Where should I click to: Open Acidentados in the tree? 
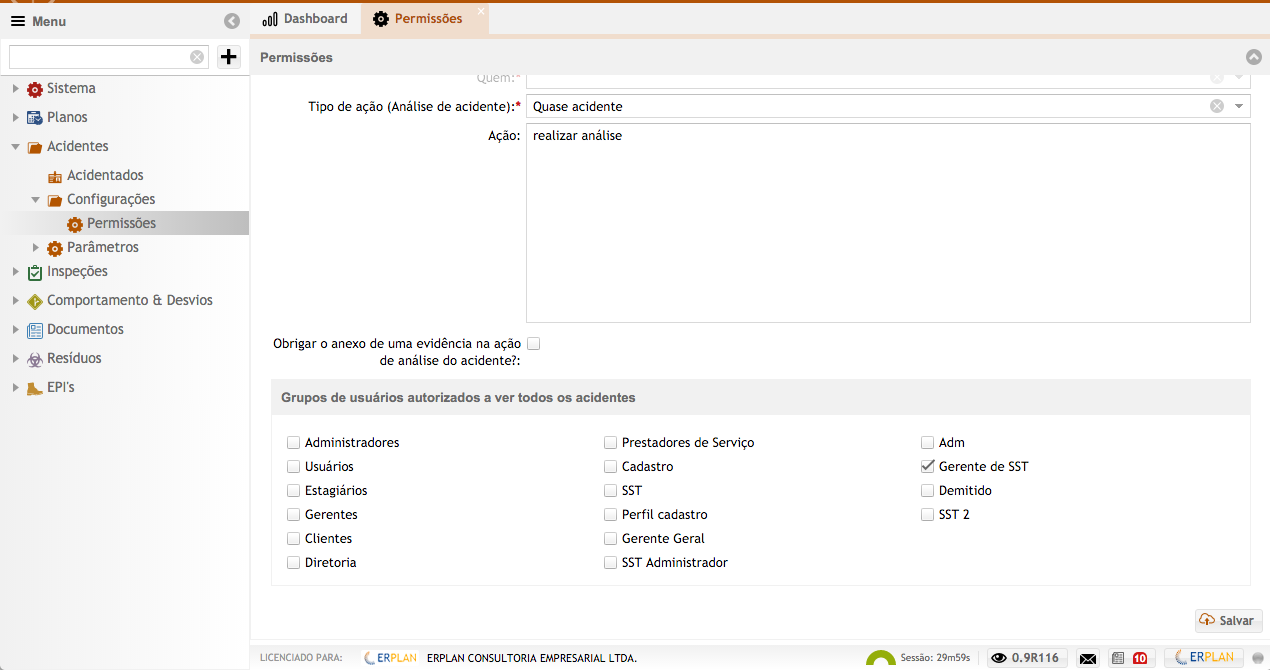pos(105,176)
